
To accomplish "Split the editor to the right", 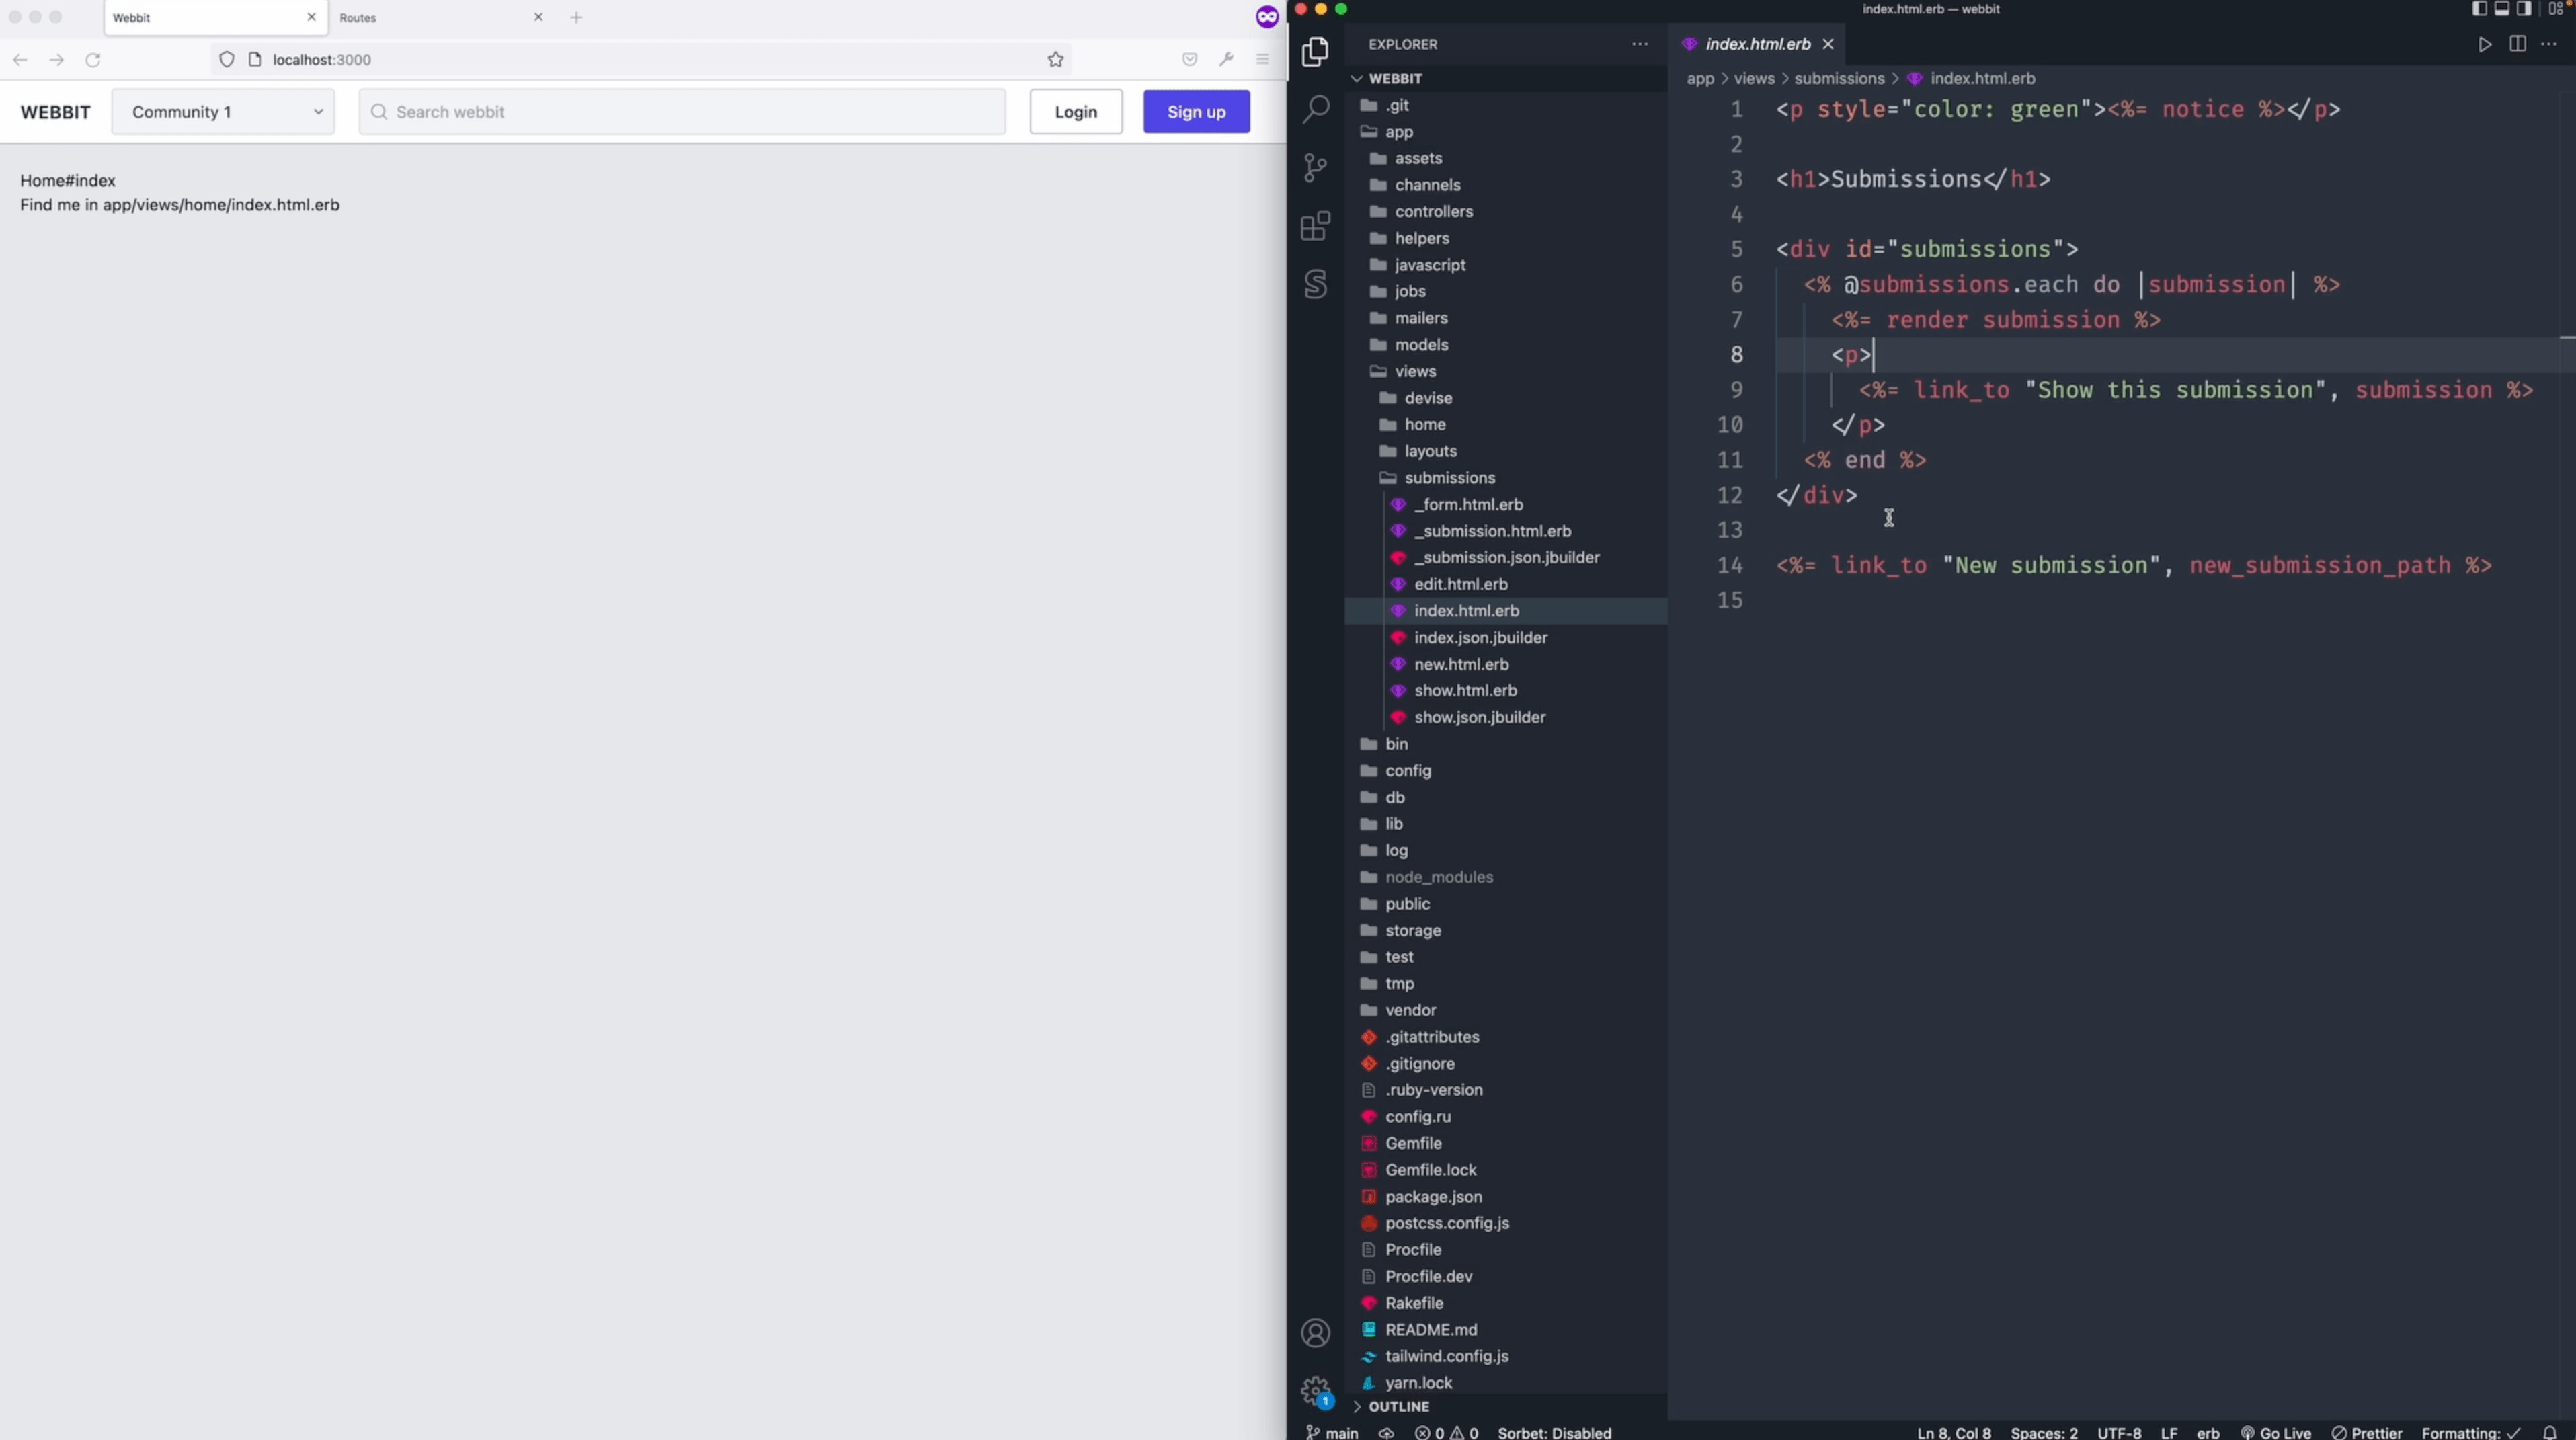I will (x=2517, y=44).
